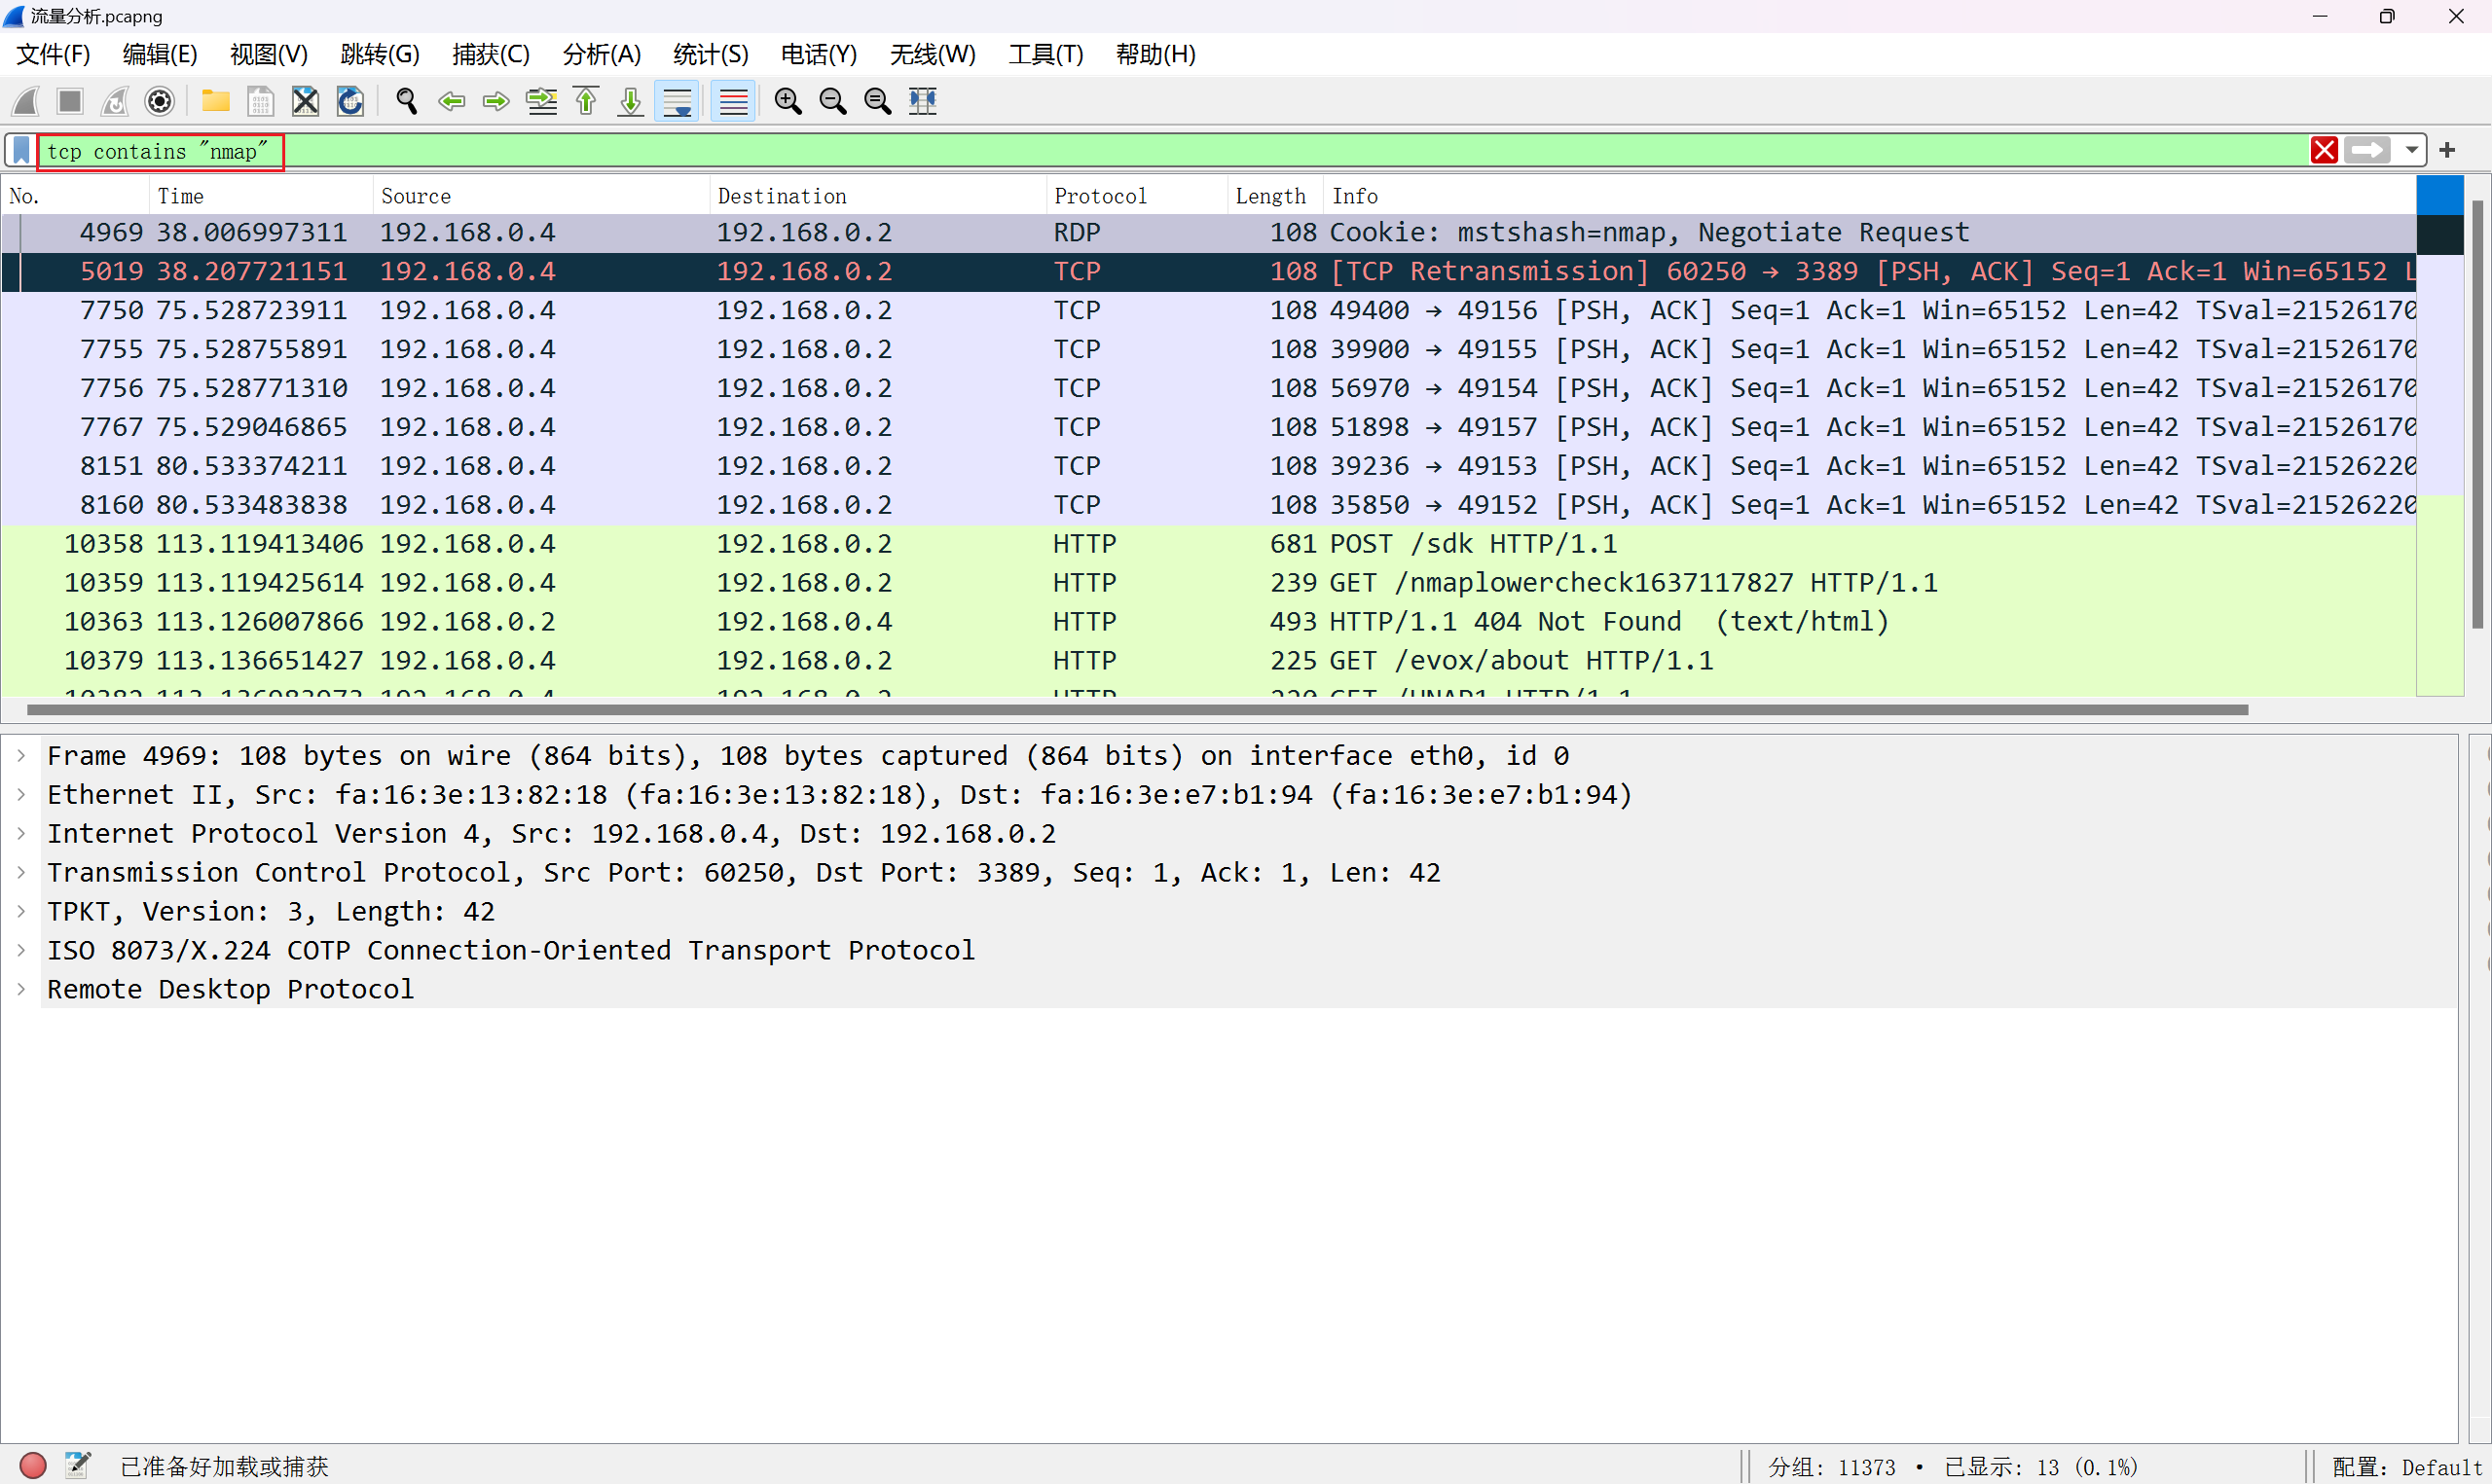Sort packets by Time column
The width and height of the screenshot is (2492, 1484).
pos(262,196)
